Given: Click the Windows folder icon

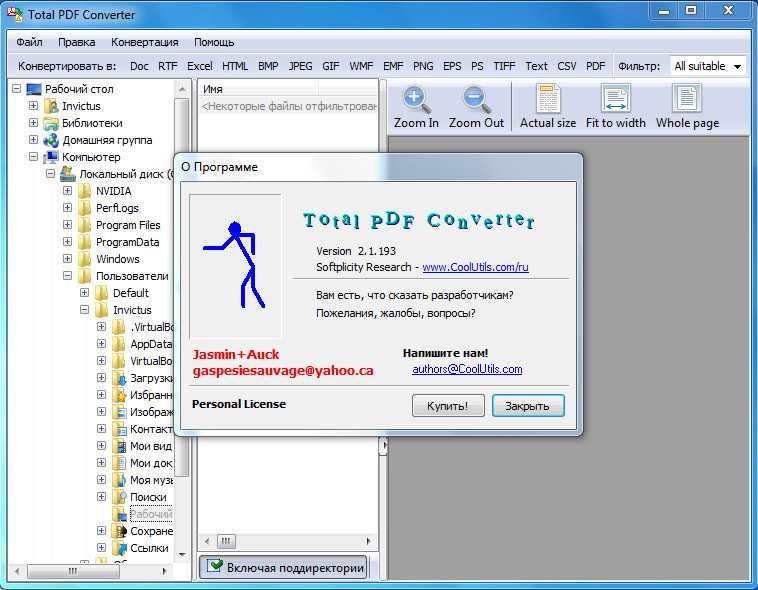Looking at the screenshot, I should coord(85,259).
